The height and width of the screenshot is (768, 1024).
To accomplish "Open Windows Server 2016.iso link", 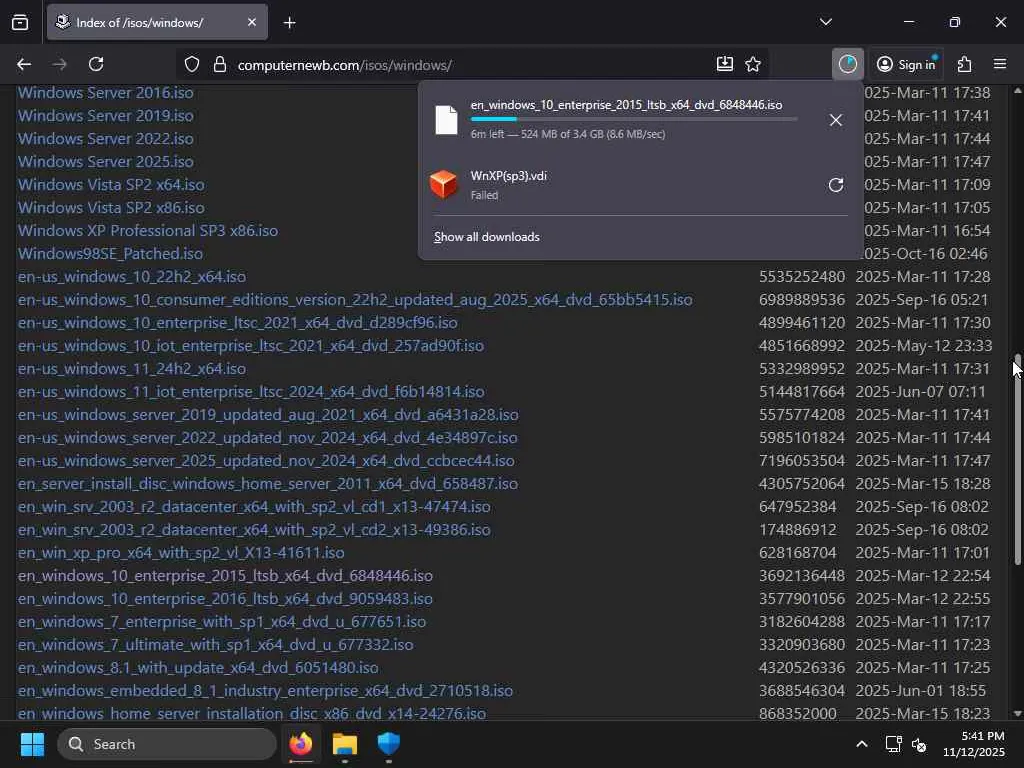I will click(105, 93).
